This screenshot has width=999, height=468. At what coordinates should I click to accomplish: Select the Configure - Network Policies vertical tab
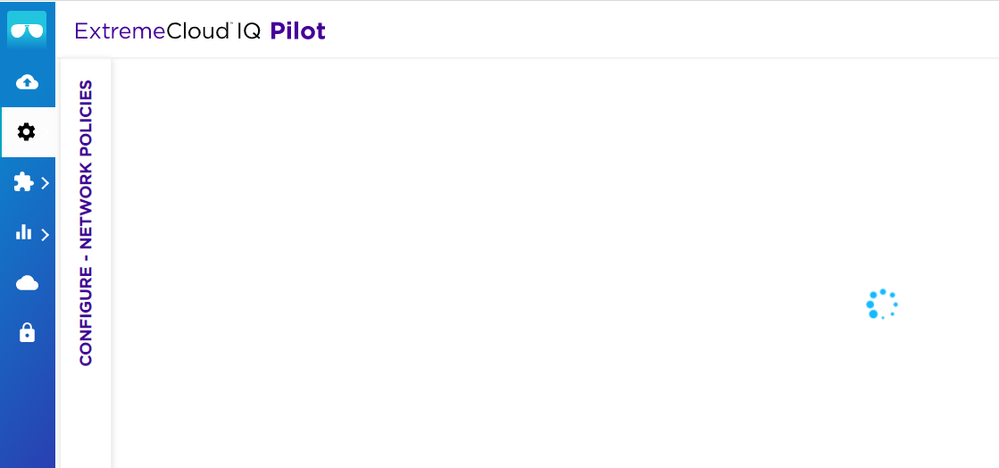[x=86, y=222]
